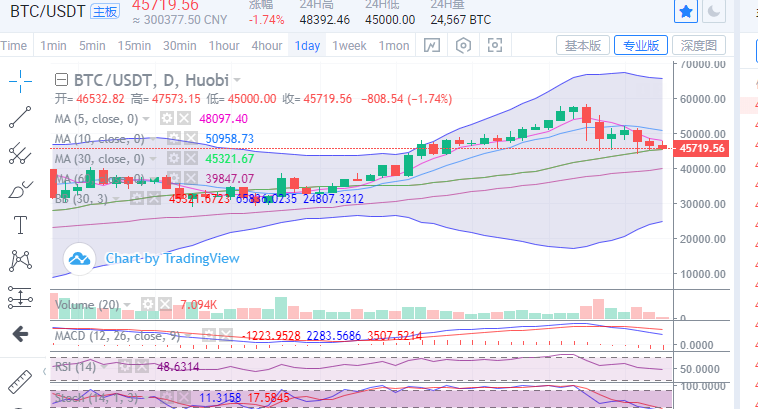The height and width of the screenshot is (409, 758).
Task: Open the 深度图 depth chart
Action: click(x=699, y=45)
